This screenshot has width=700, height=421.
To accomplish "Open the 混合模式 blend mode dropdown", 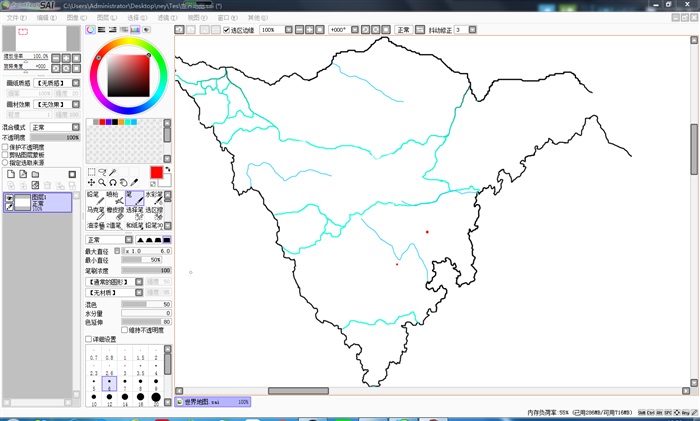I will [54, 128].
